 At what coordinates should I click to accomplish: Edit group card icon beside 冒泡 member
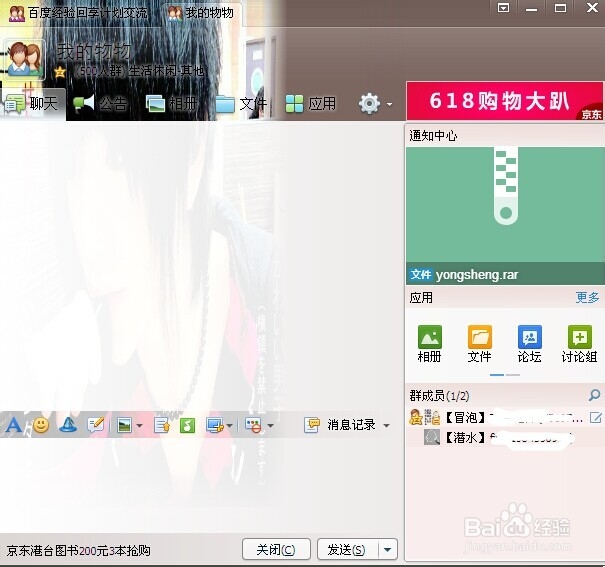tap(595, 417)
